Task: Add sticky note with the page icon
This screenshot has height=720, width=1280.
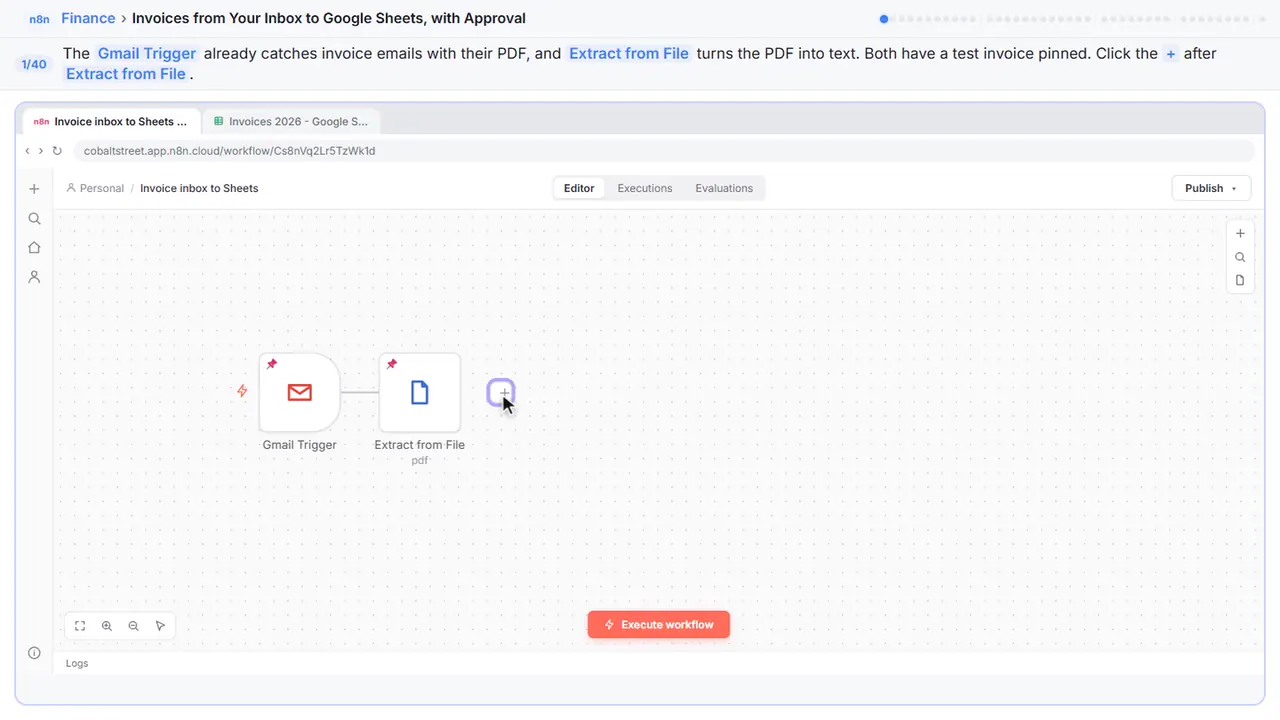Action: click(1240, 280)
